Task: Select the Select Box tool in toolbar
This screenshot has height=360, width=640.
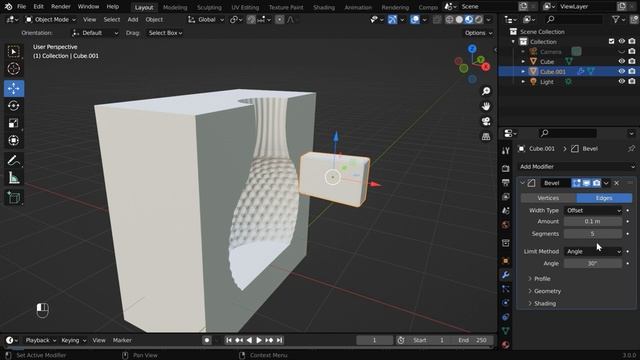Action: pos(13,51)
